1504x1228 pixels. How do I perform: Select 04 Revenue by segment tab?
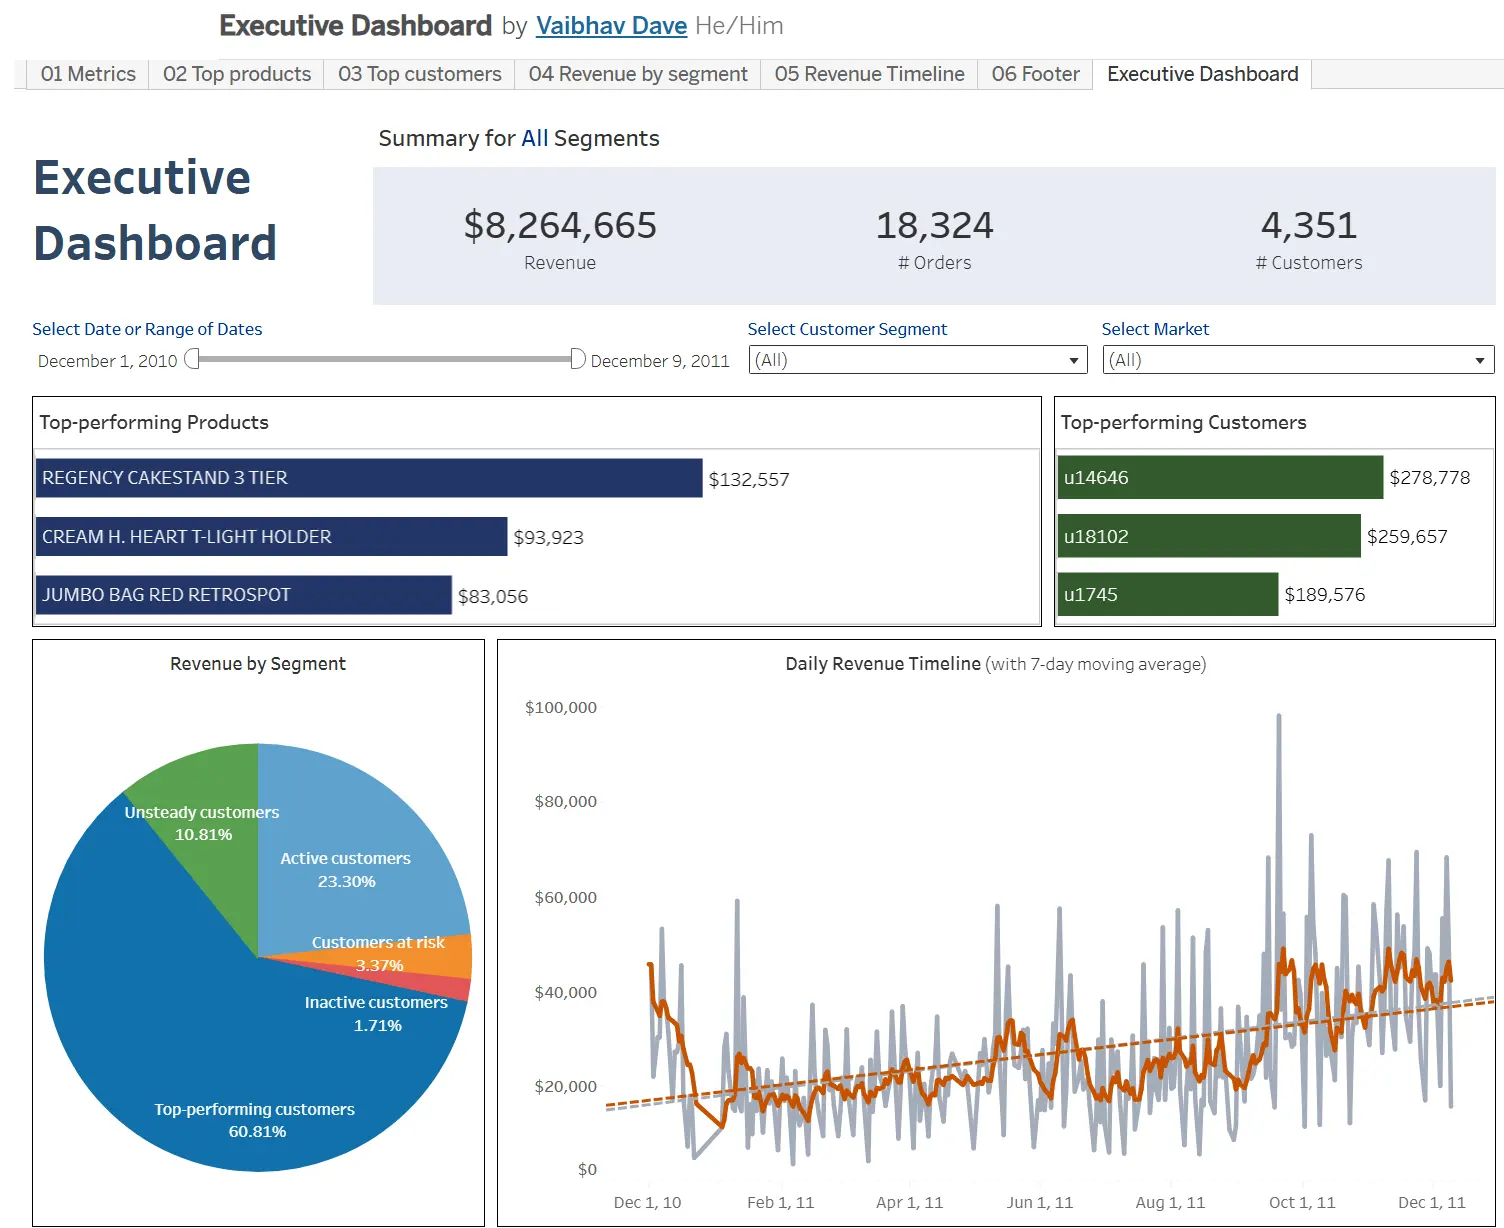point(638,74)
